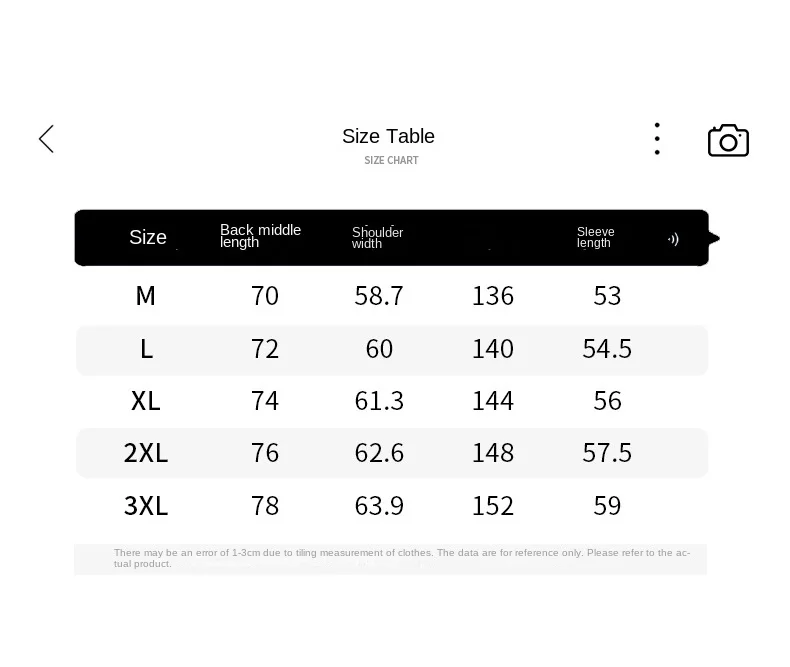
Task: Click the SIZE CHART subtitle
Action: (391, 160)
